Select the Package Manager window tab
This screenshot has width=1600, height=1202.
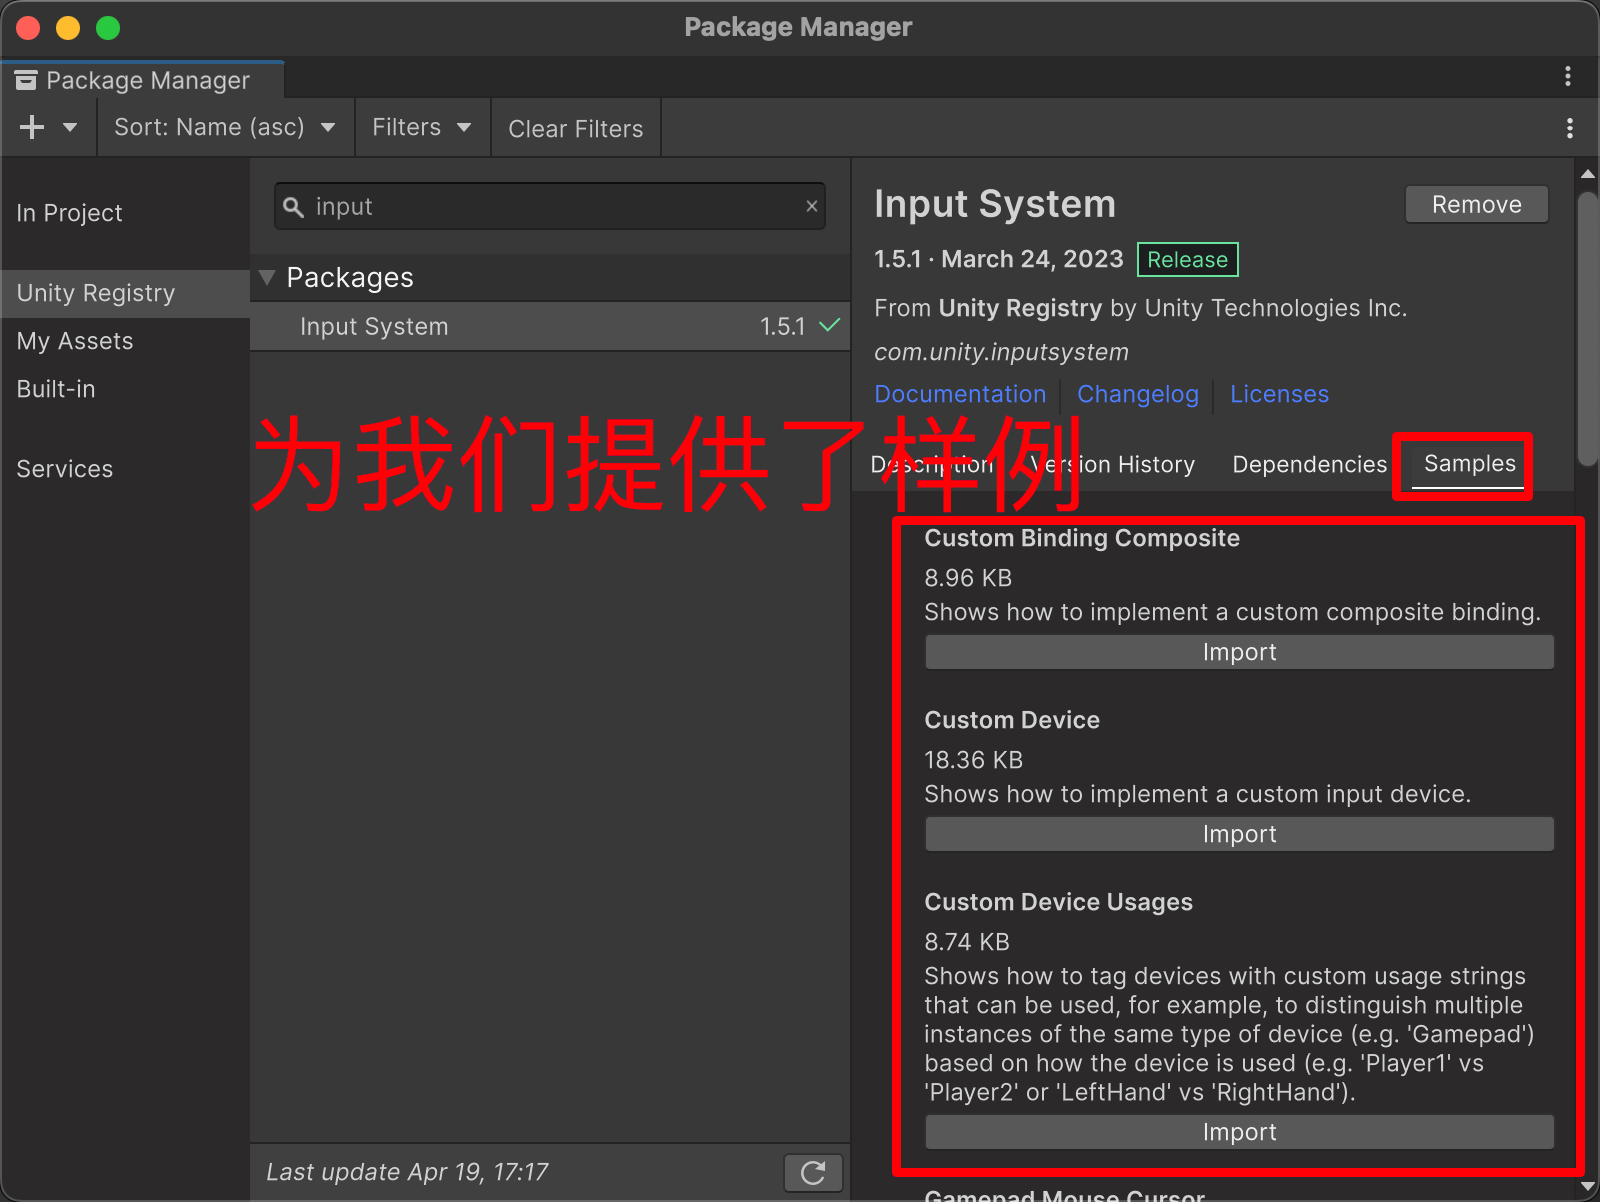(x=142, y=80)
